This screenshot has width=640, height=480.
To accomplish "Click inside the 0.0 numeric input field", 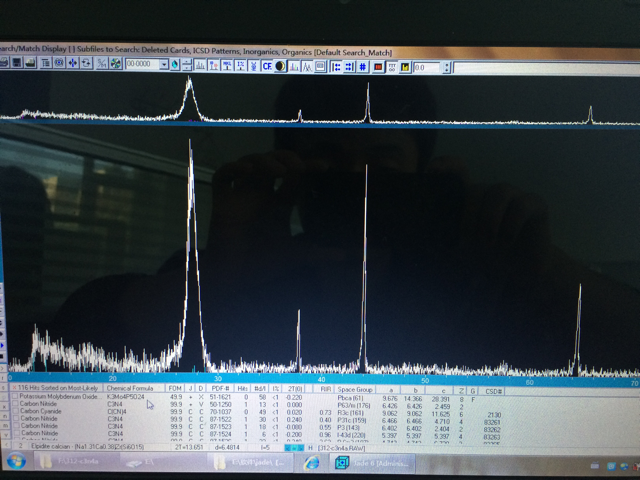I will click(427, 68).
